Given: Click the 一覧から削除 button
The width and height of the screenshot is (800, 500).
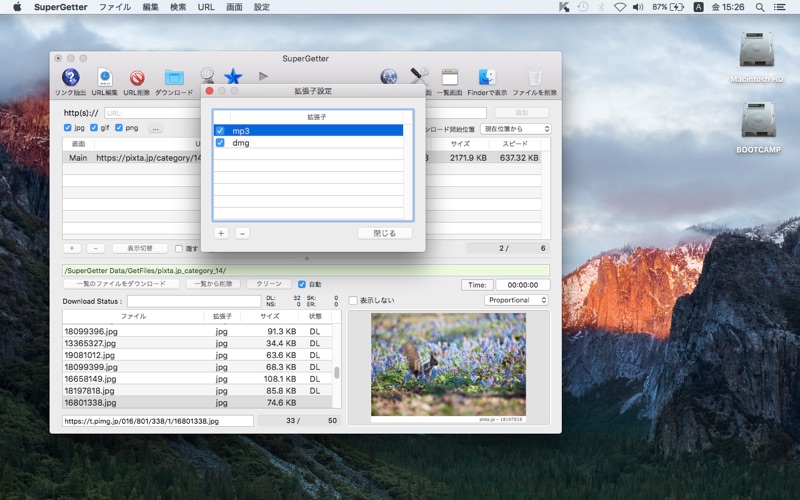Looking at the screenshot, I should click(x=213, y=284).
